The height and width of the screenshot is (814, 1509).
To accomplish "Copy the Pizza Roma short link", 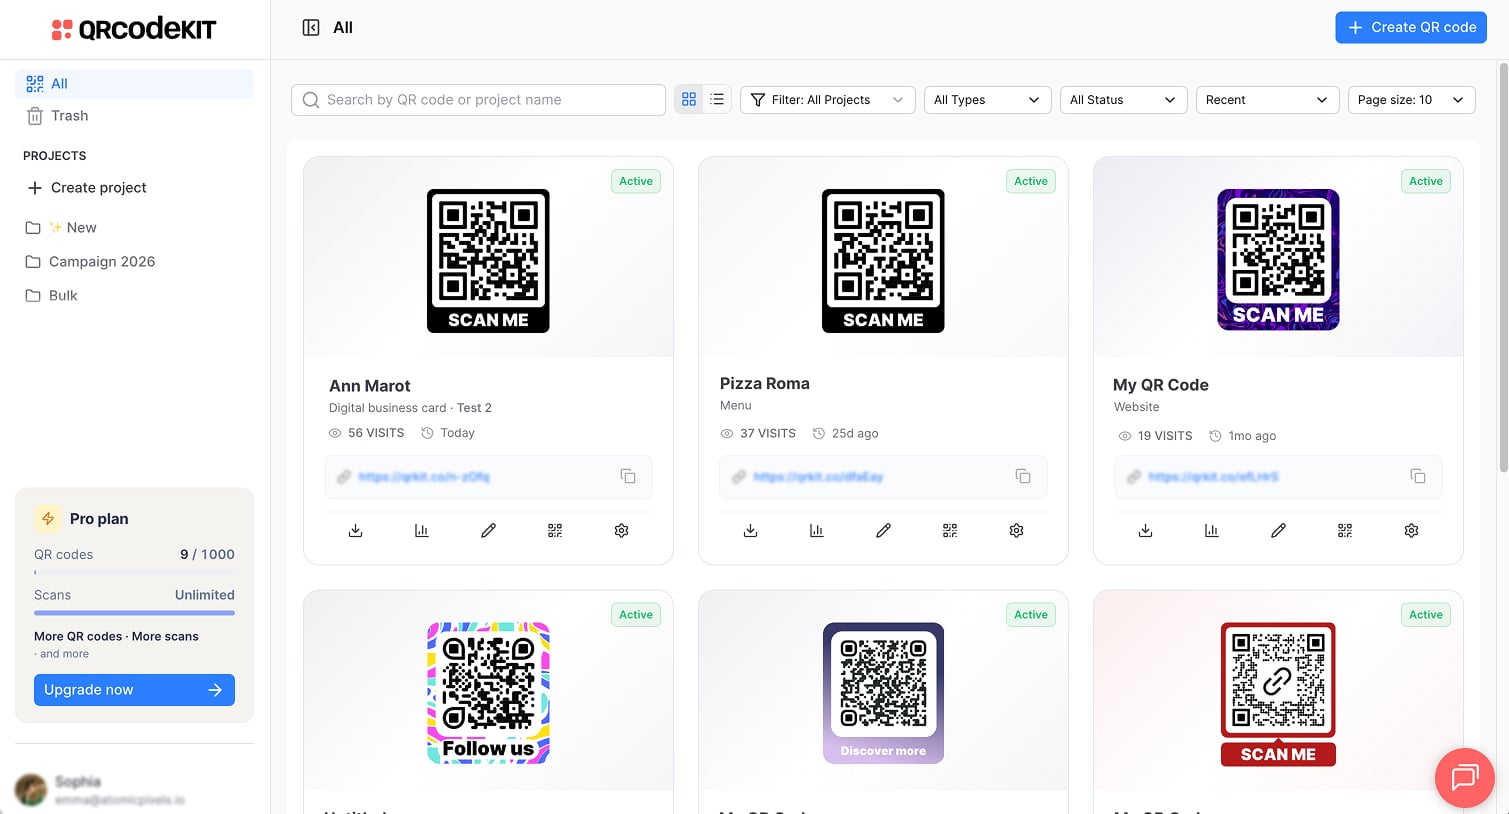I will 1023,477.
